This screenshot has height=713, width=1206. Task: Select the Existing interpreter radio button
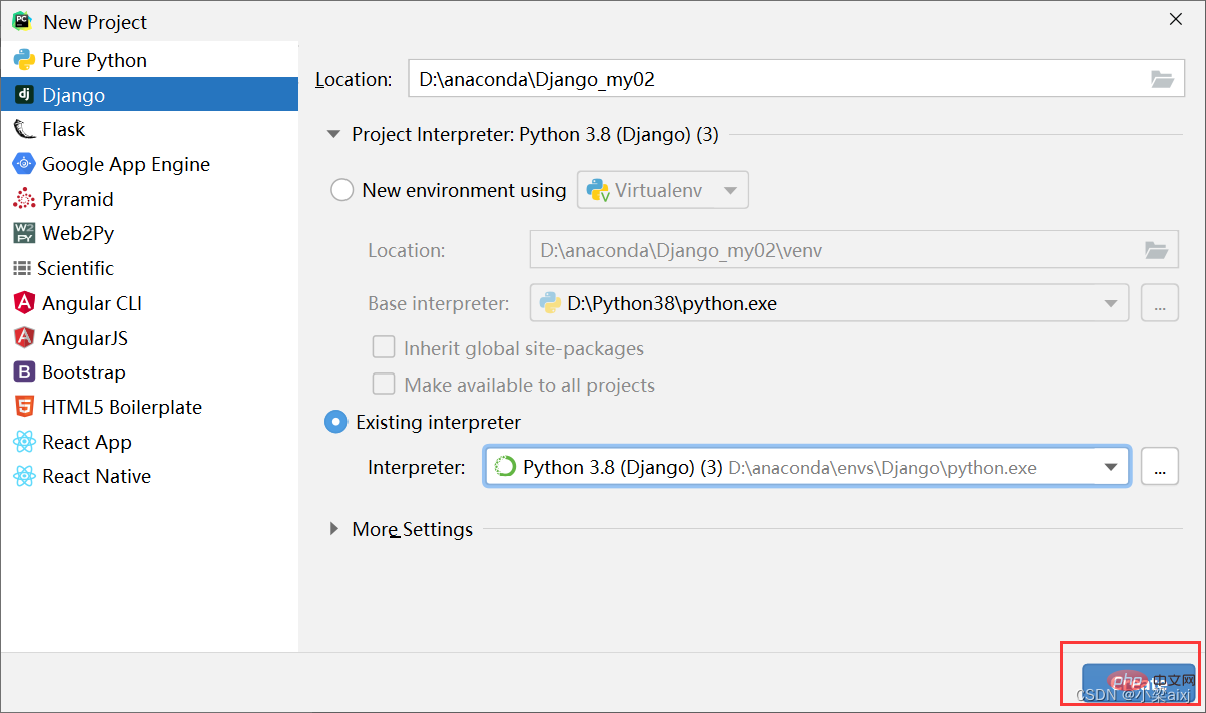tap(336, 422)
